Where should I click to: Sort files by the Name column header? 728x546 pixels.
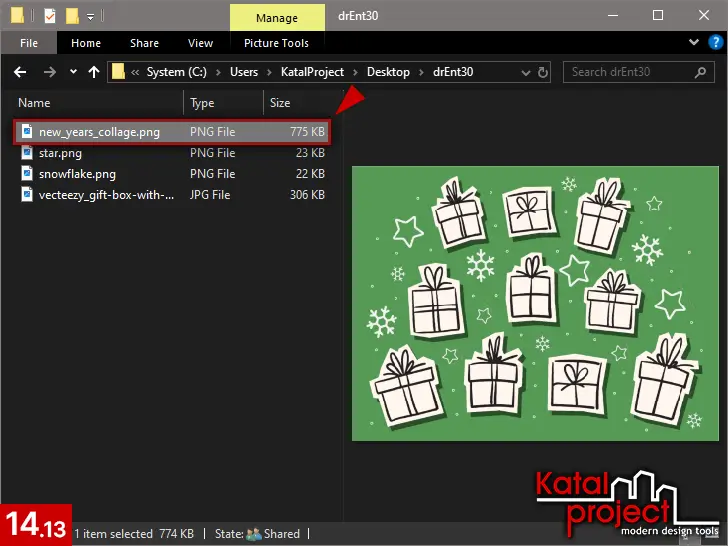pyautogui.click(x=34, y=103)
